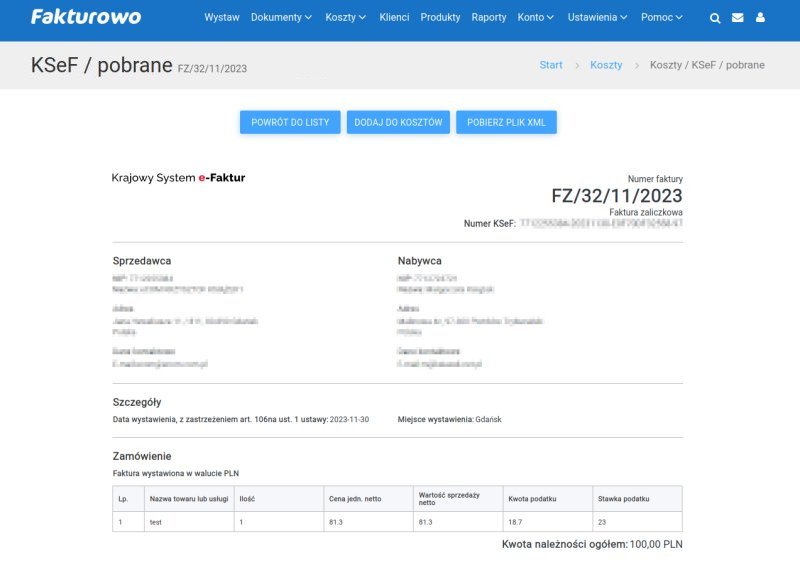Screen dimensions: 800x561
Task: Click the Faktura zaliczkowa label
Action: 645,212
